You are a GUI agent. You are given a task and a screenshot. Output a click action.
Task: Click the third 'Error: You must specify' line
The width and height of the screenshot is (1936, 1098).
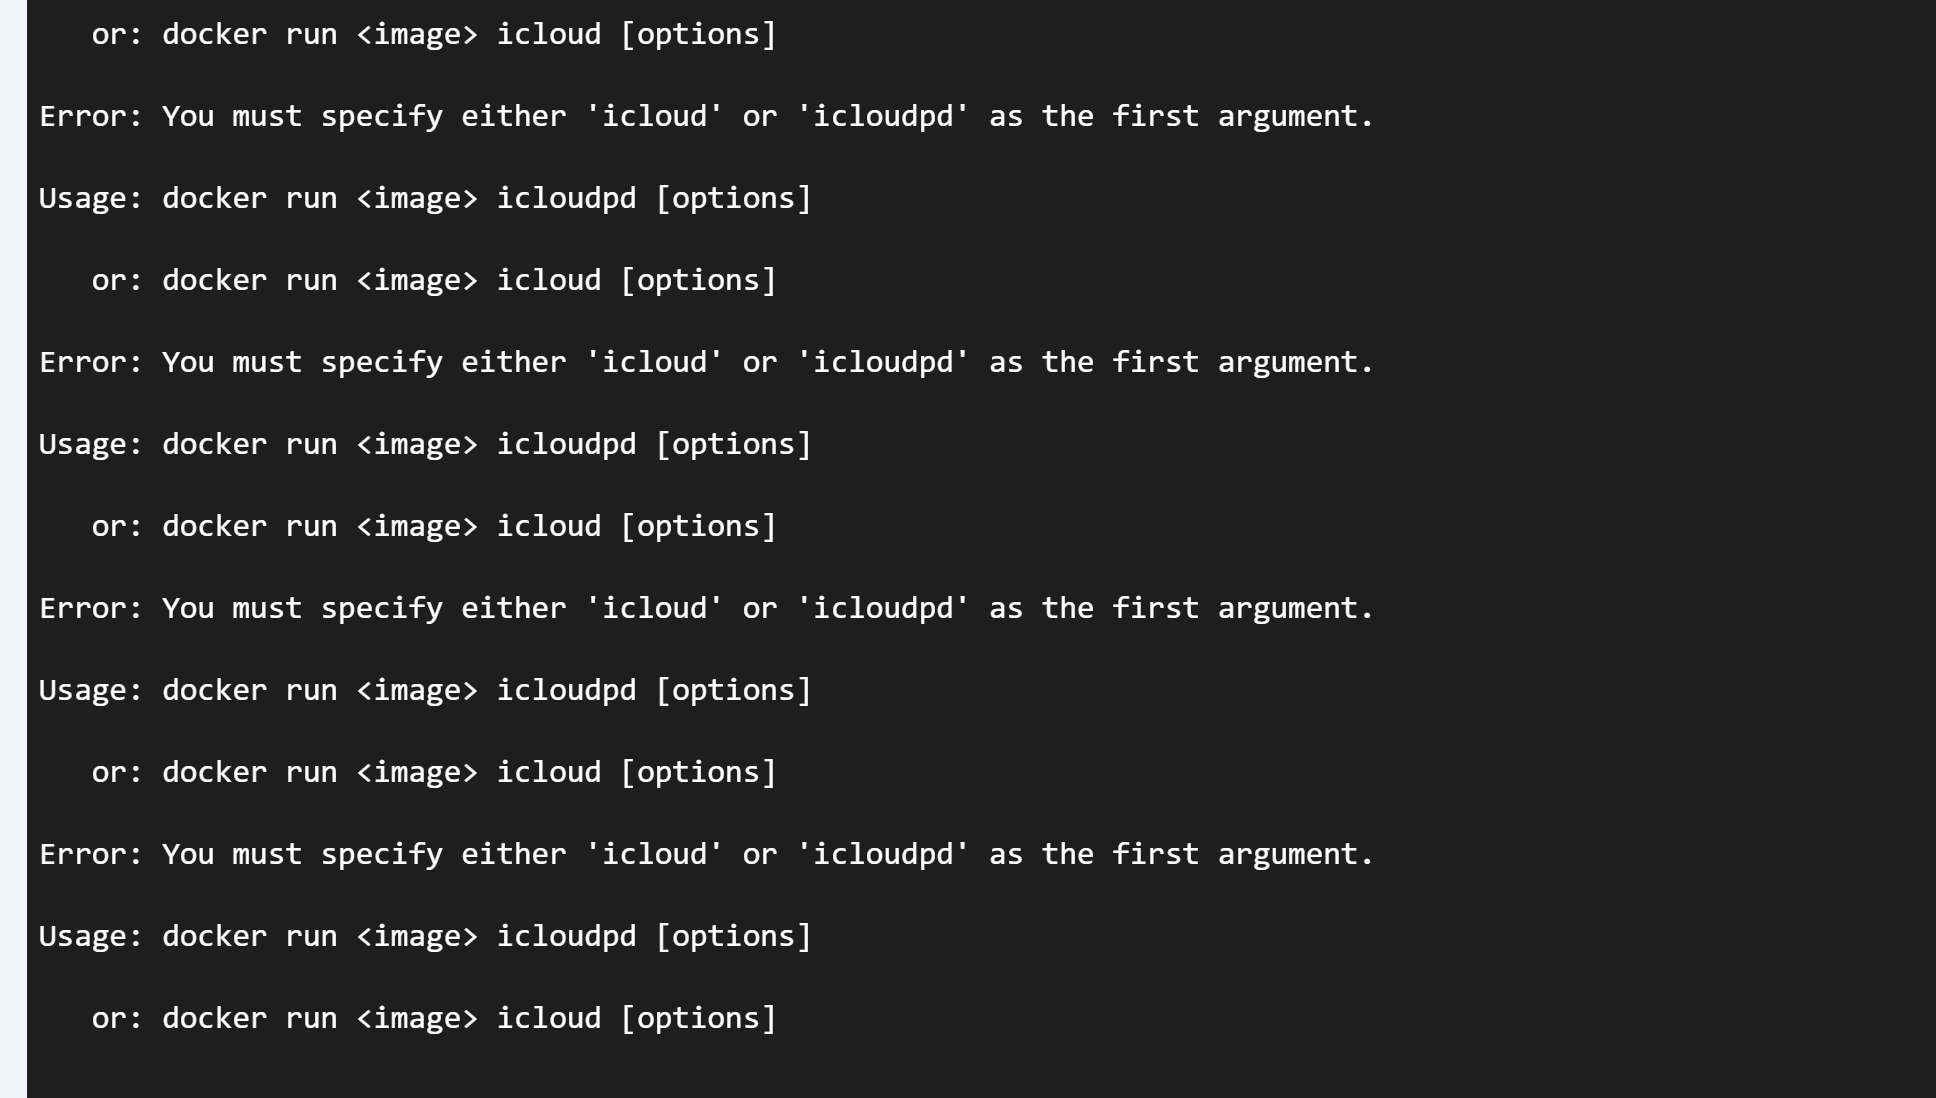pos(706,608)
